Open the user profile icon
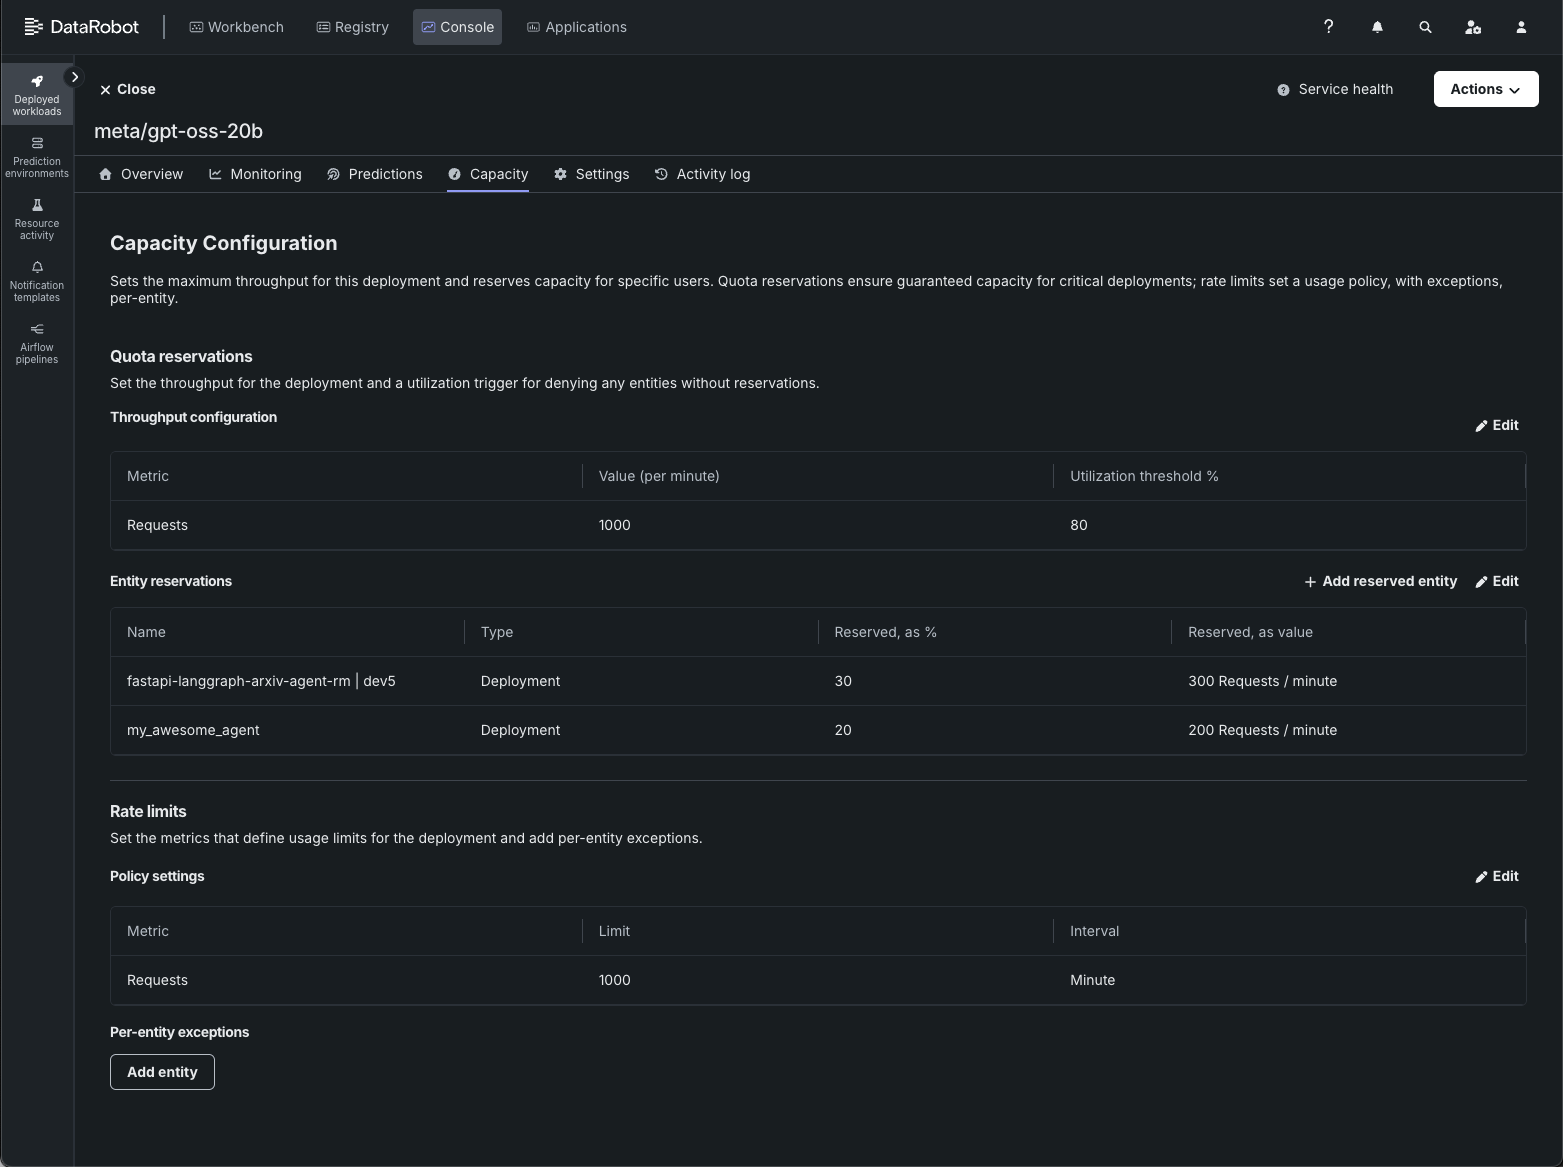The width and height of the screenshot is (1563, 1167). (1521, 27)
